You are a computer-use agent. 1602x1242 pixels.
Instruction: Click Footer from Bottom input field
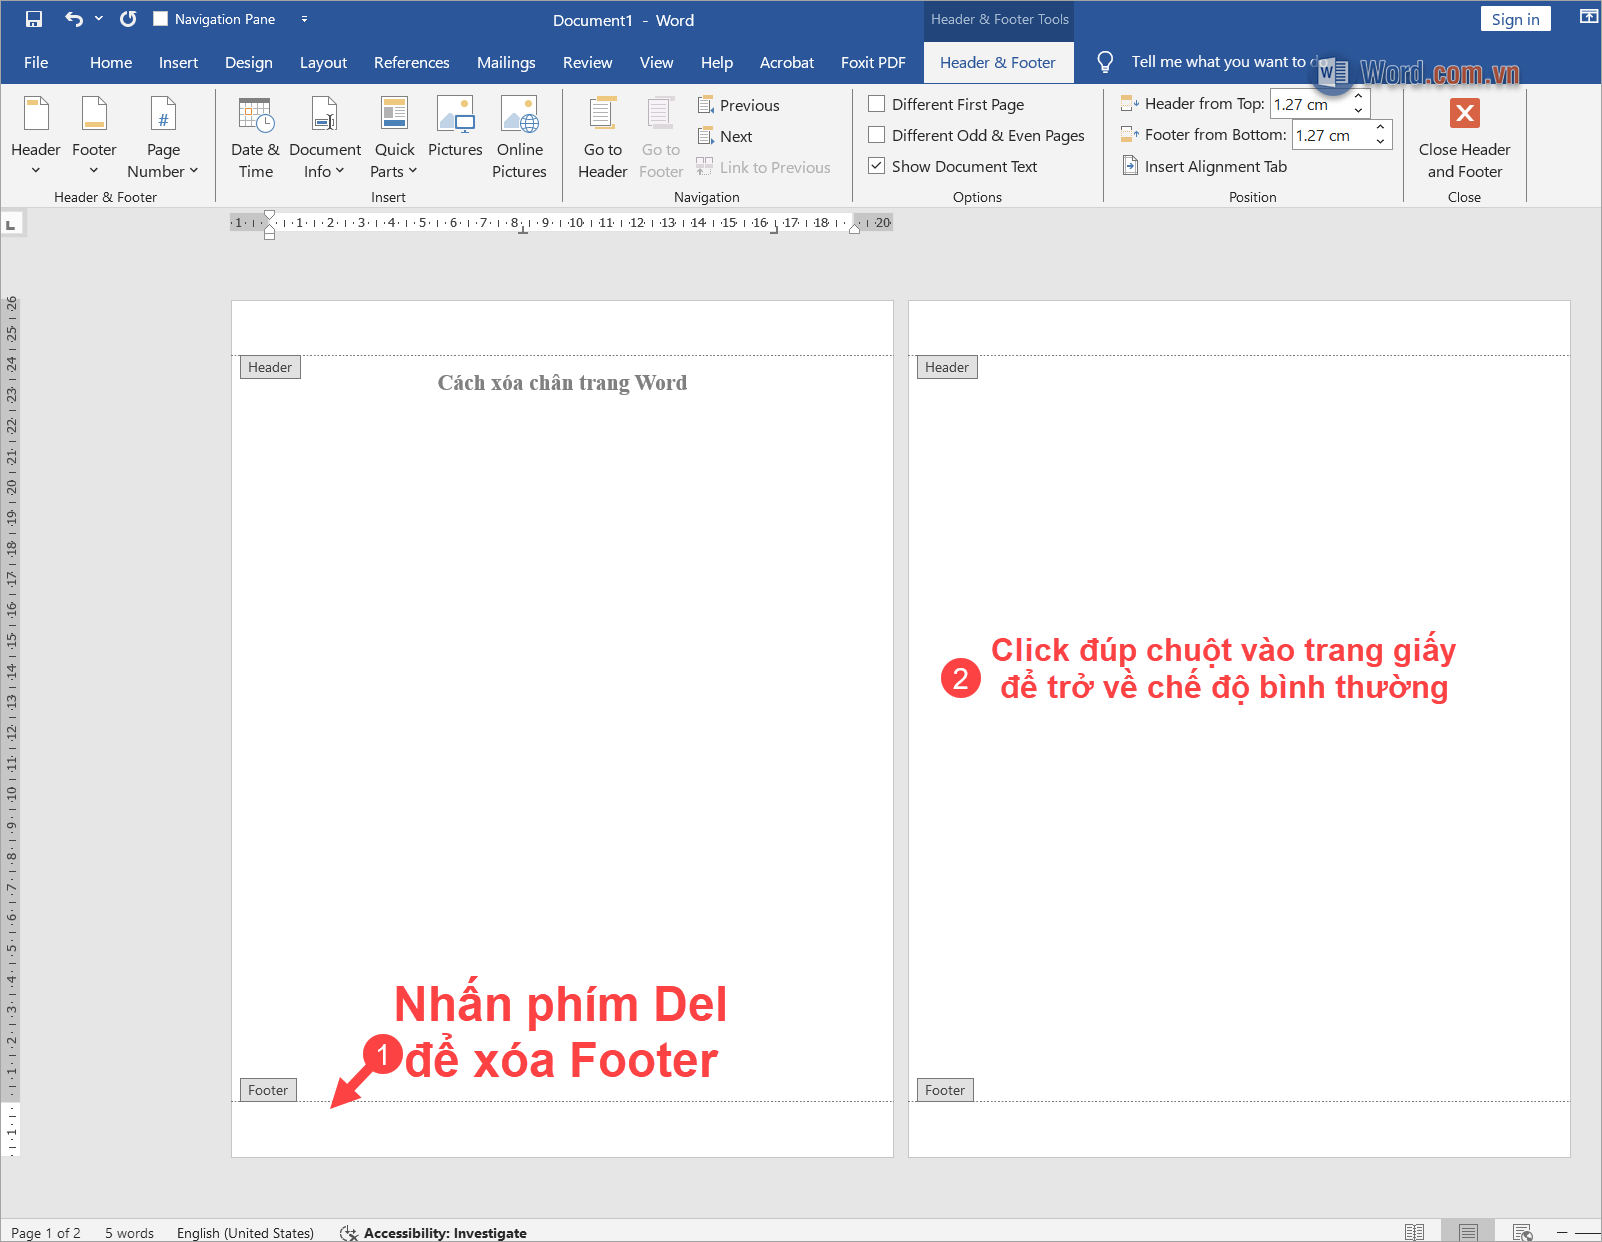click(x=1332, y=135)
